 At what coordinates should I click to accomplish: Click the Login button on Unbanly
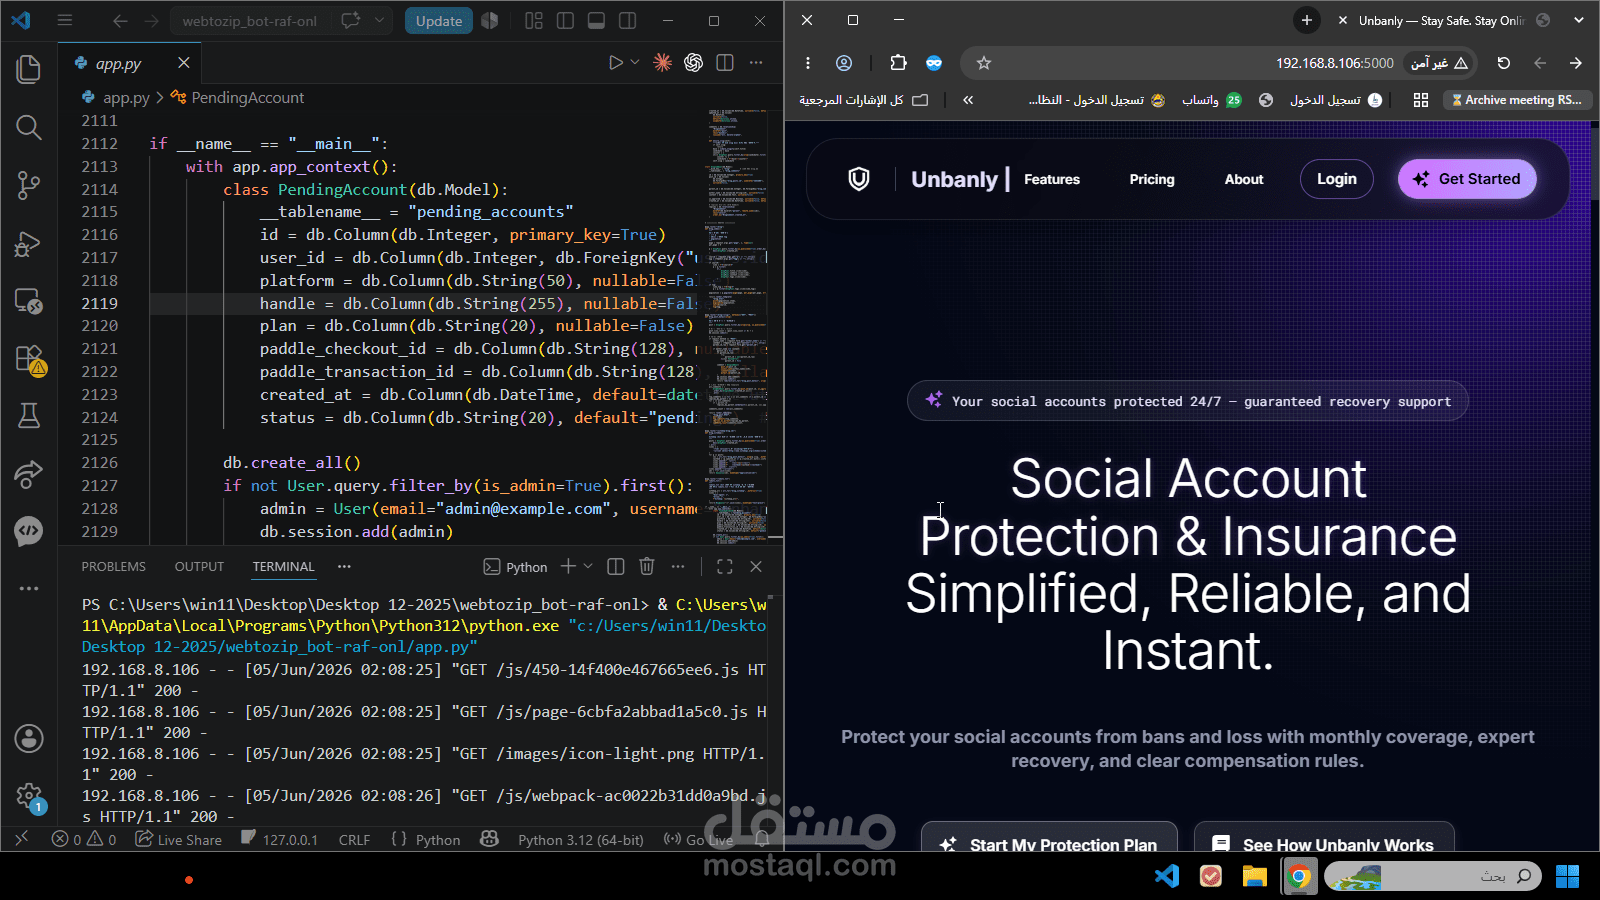pyautogui.click(x=1336, y=179)
